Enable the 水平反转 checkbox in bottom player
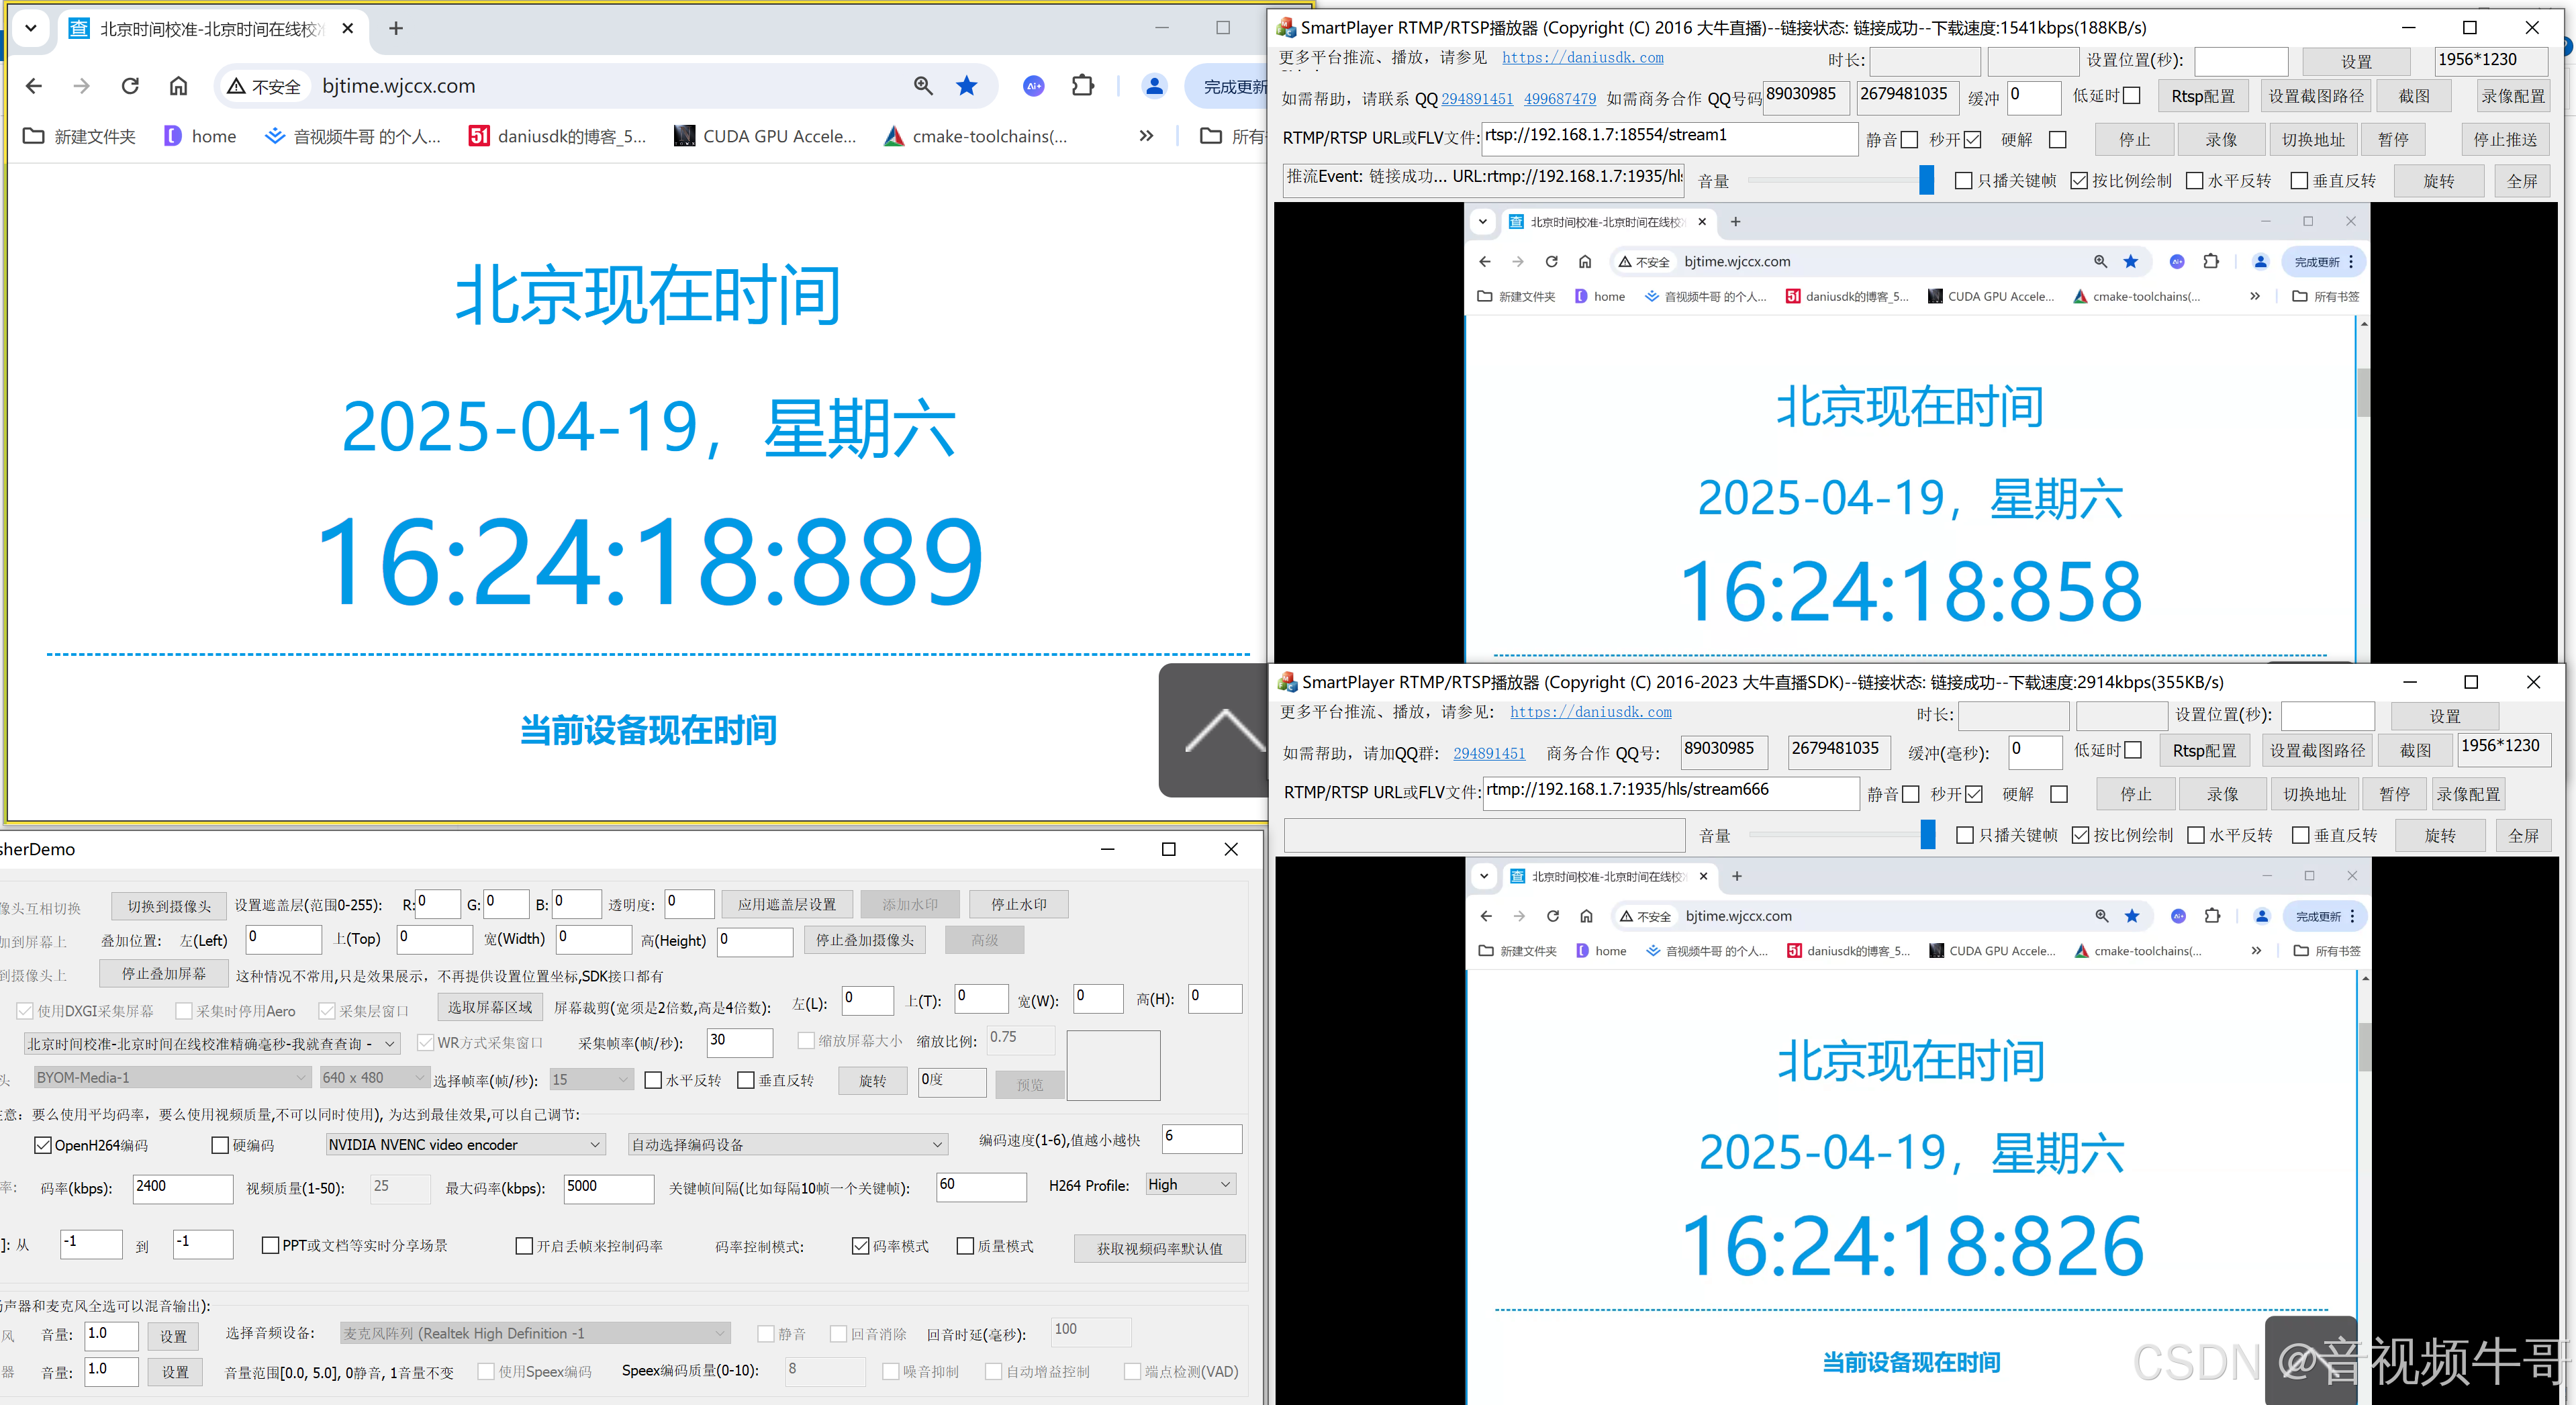Screen dimensions: 2576x1405 click(x=2196, y=835)
